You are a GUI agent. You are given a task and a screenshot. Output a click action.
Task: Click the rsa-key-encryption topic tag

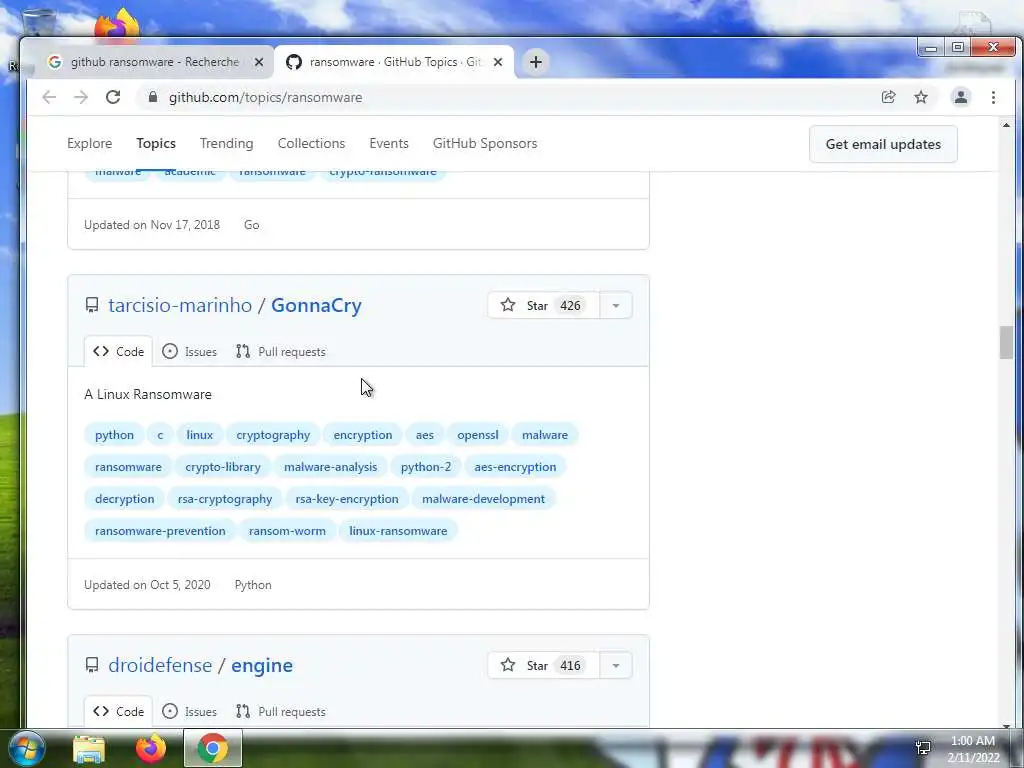click(347, 499)
